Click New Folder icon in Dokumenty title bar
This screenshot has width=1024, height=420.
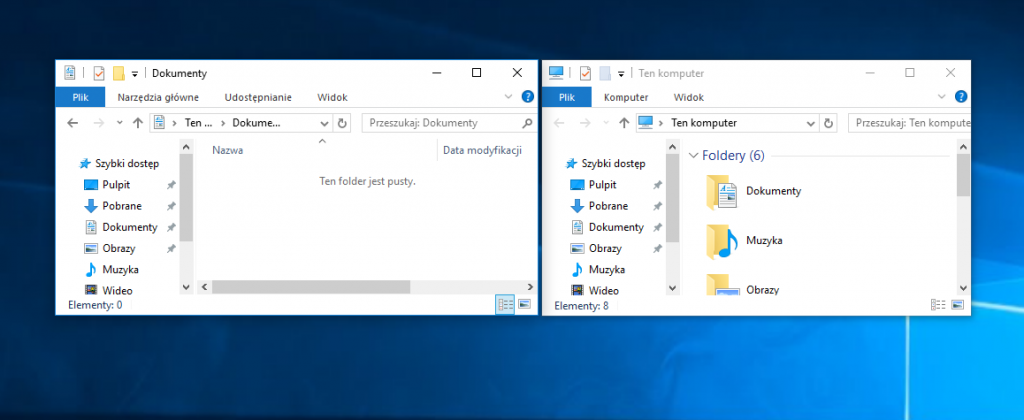click(x=118, y=73)
